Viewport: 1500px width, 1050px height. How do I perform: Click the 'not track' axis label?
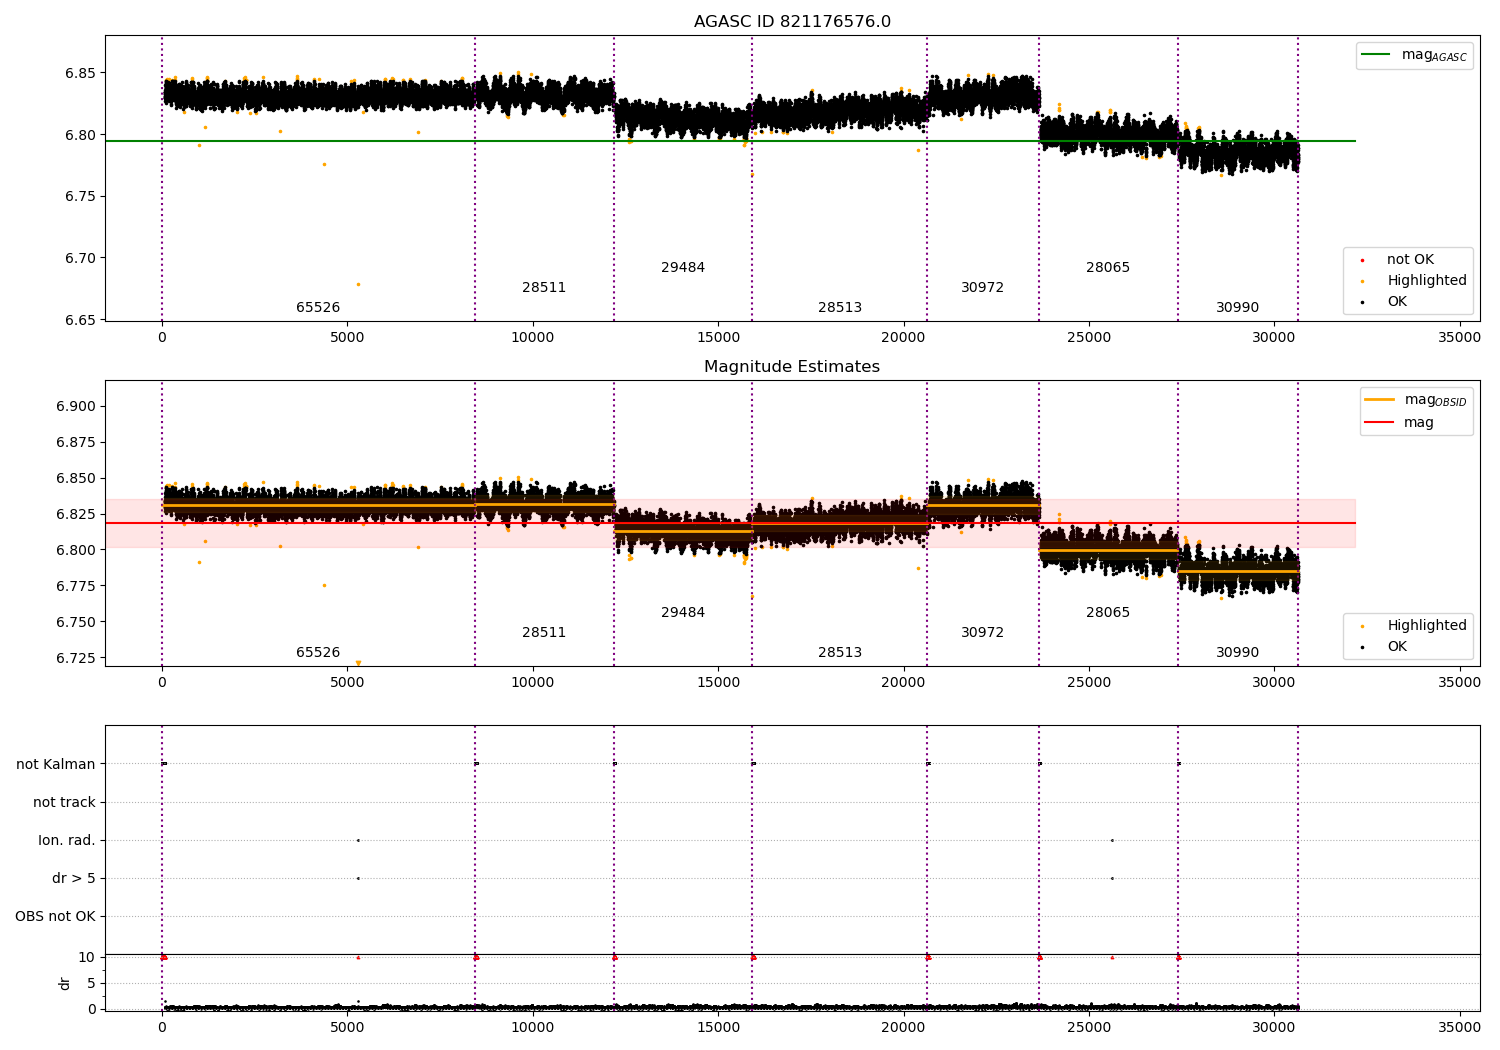pos(64,803)
